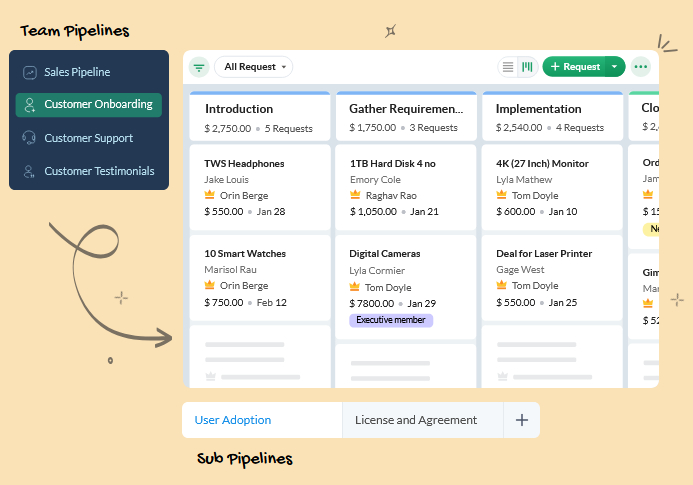693x485 pixels.
Task: Click the 5 Requests count in Introduction
Action: 289,129
